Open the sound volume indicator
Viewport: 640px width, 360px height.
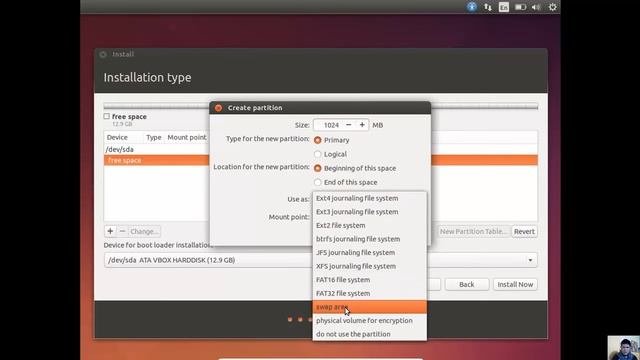(536, 7)
